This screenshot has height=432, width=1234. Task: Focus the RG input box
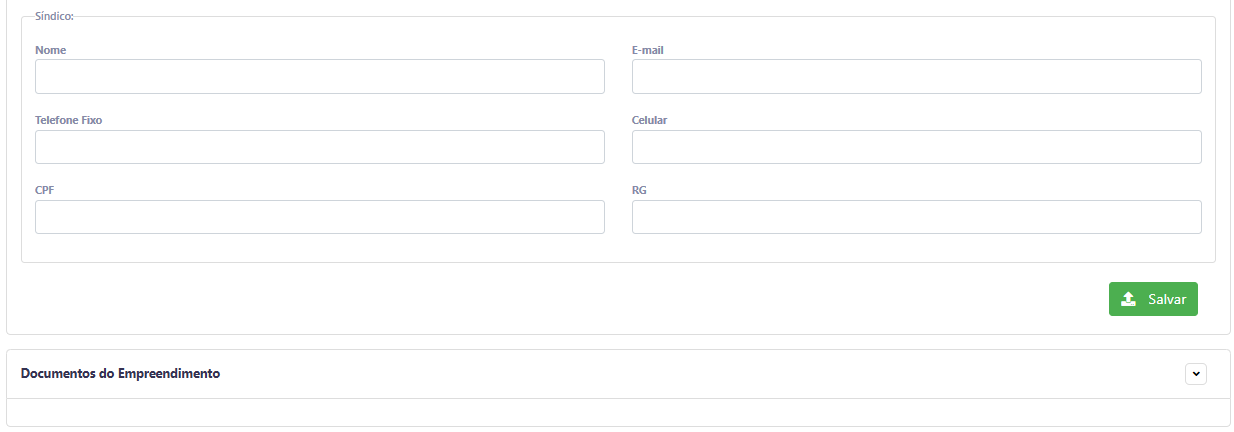(916, 217)
